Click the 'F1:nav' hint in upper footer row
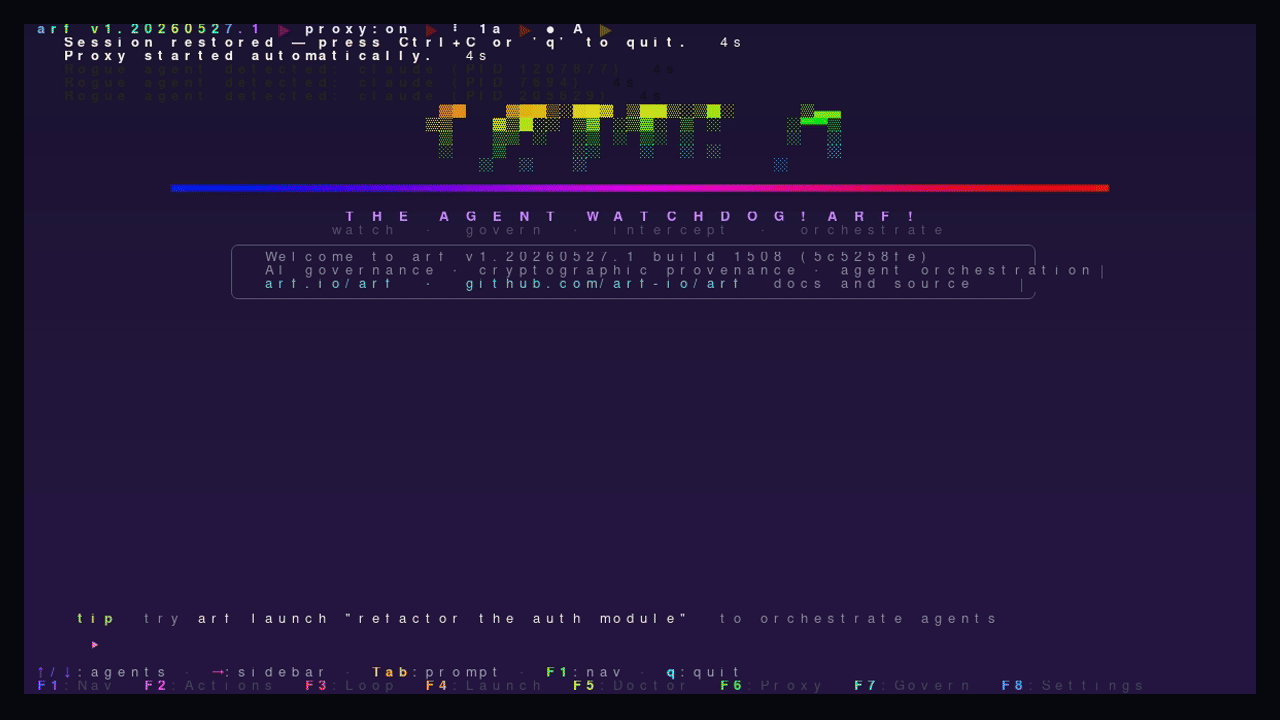This screenshot has width=1280, height=720. click(584, 673)
